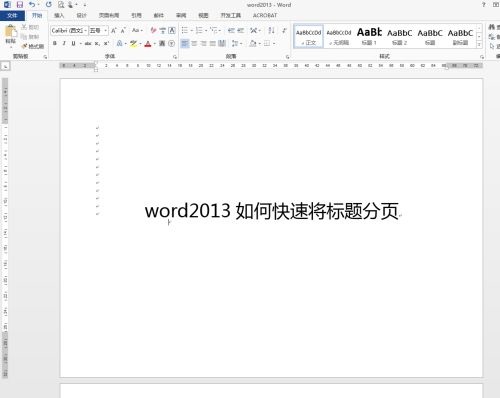Open the Change Case Aa dropdown

(137, 31)
